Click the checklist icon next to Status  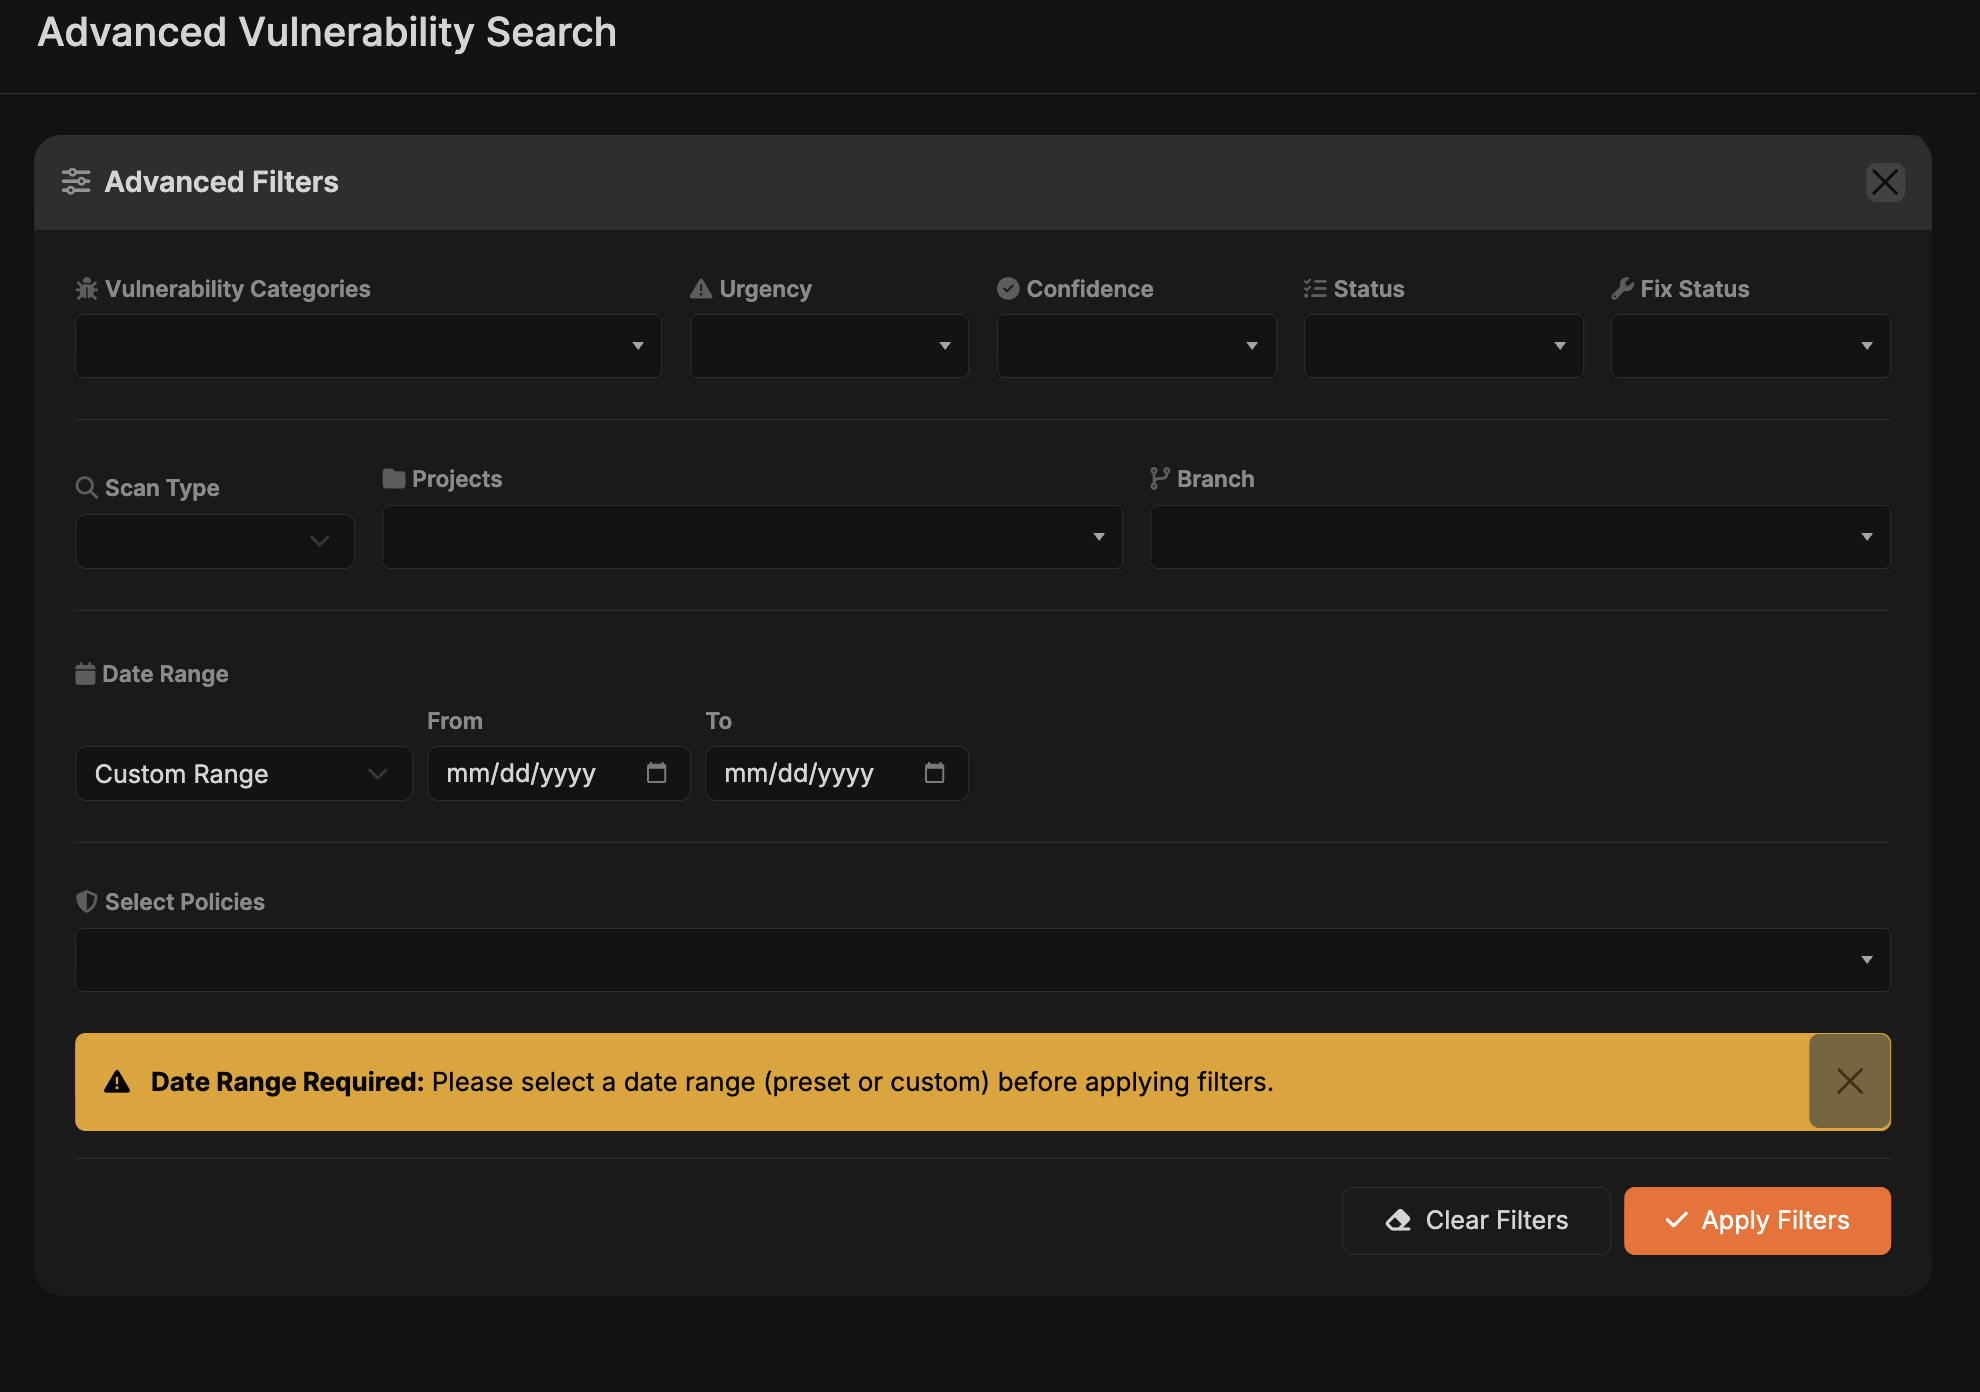click(x=1314, y=288)
